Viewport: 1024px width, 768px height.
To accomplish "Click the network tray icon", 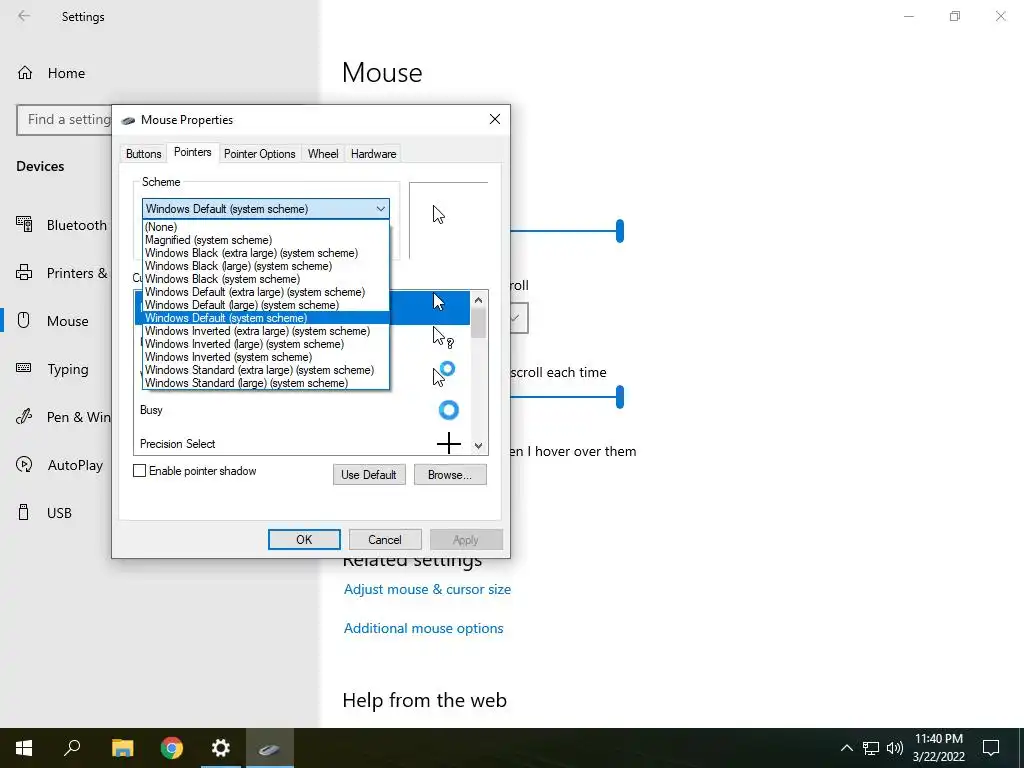I will (x=871, y=748).
